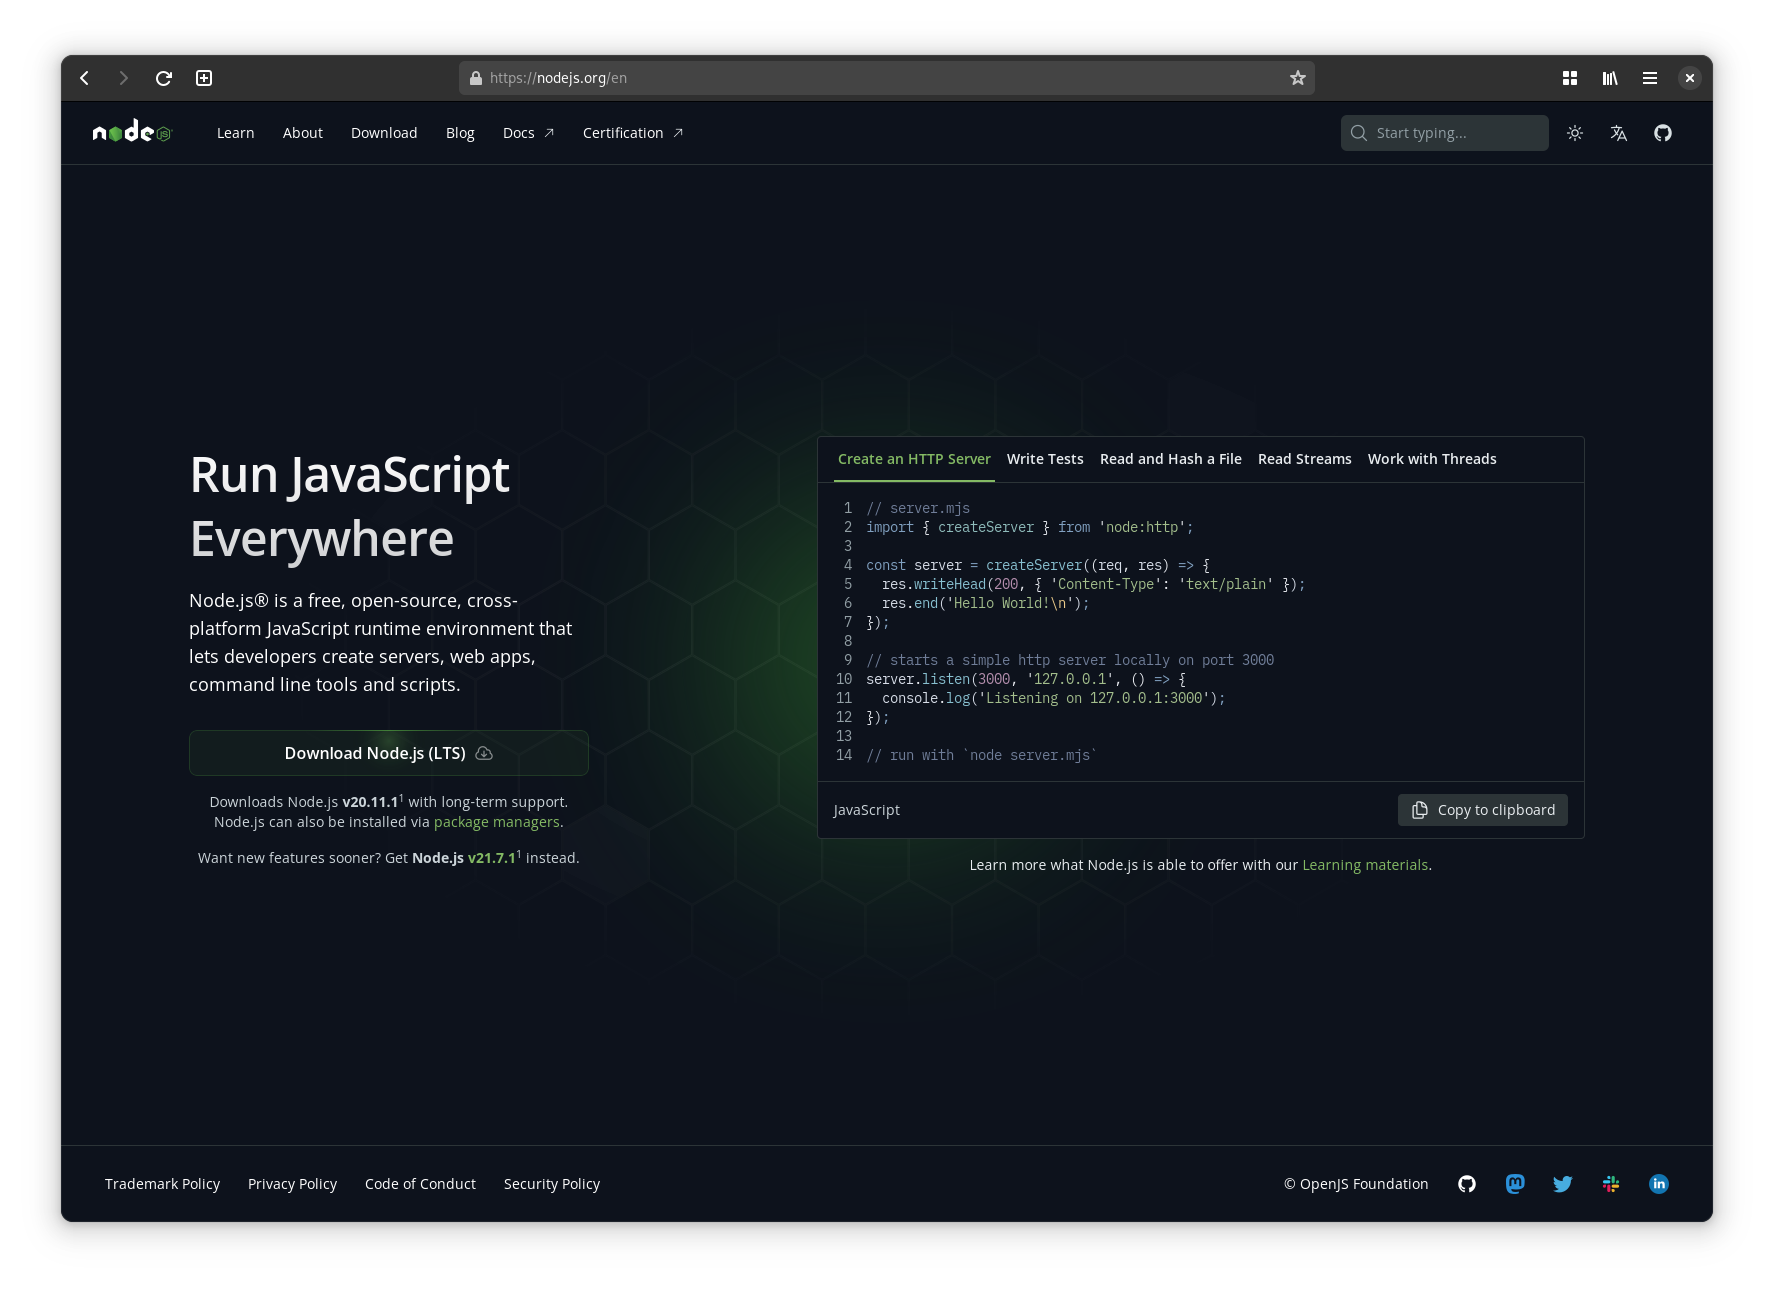
Task: Open the browser grid view icon
Action: (x=1570, y=78)
